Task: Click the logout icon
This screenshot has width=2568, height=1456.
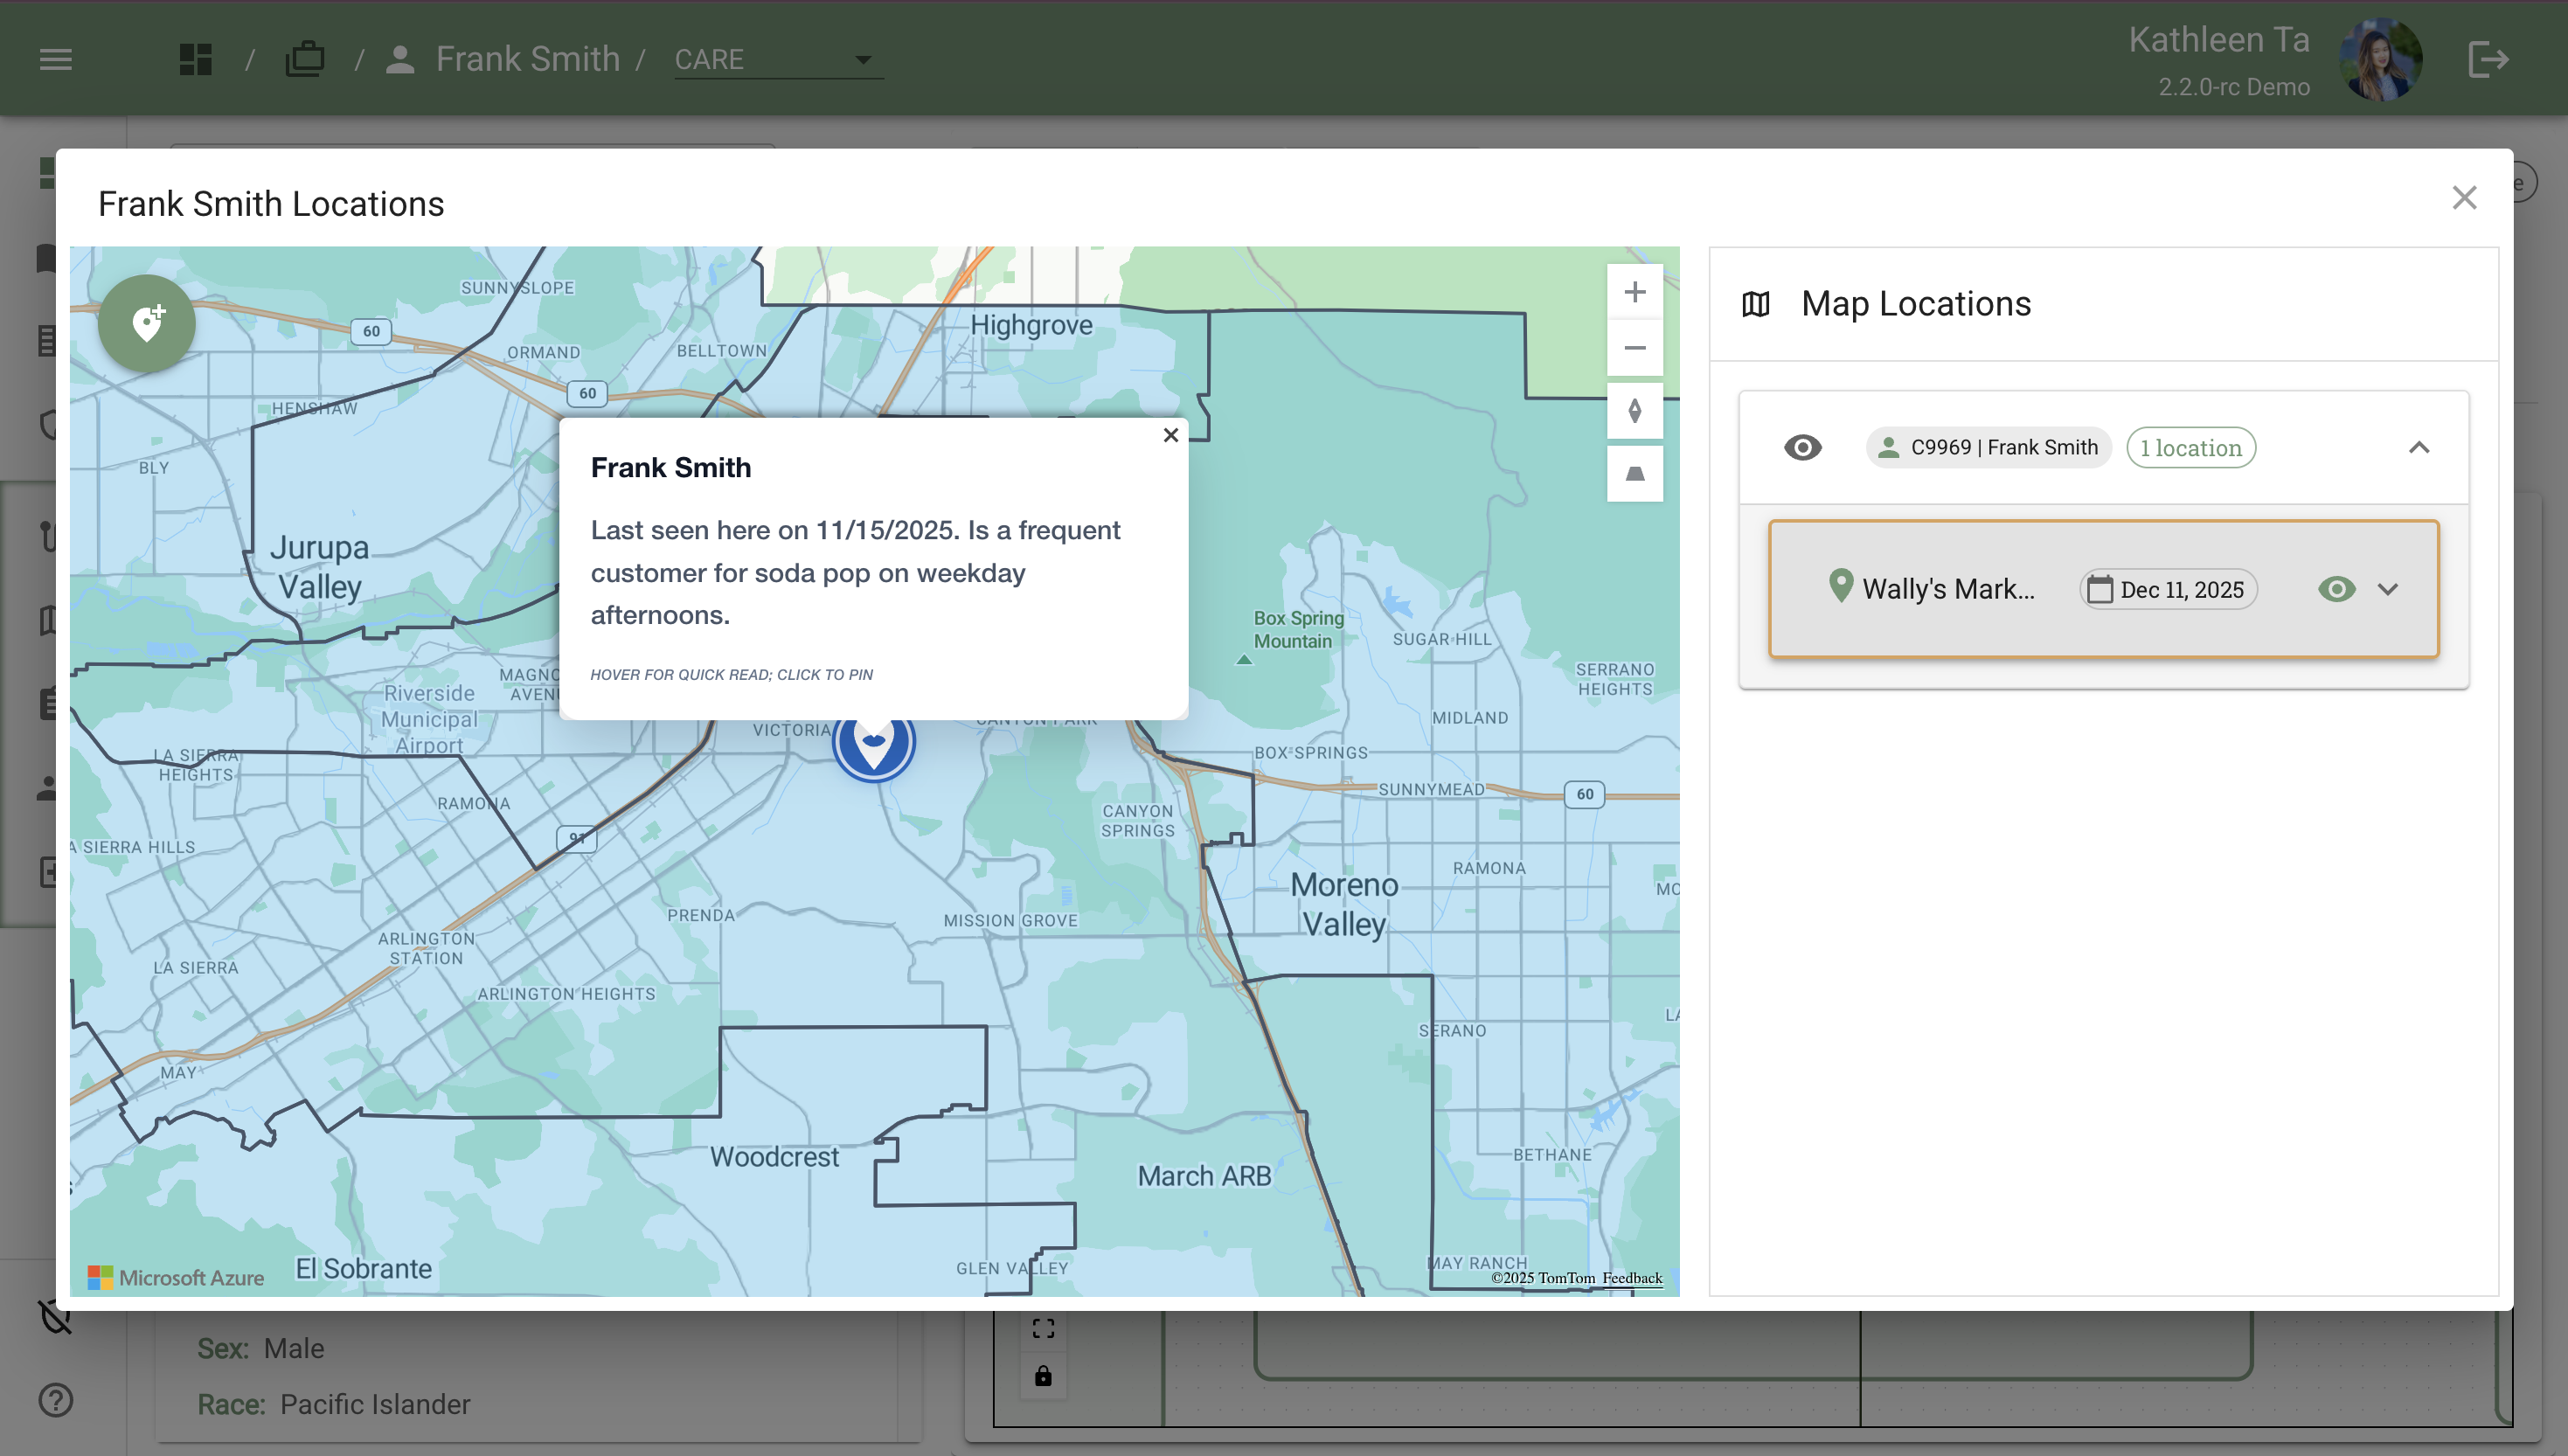Action: point(2487,59)
